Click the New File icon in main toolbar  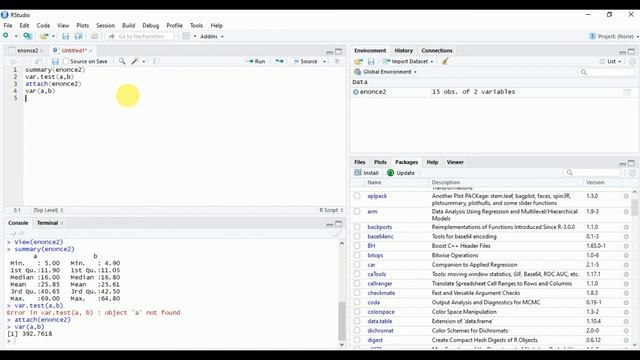[6, 36]
